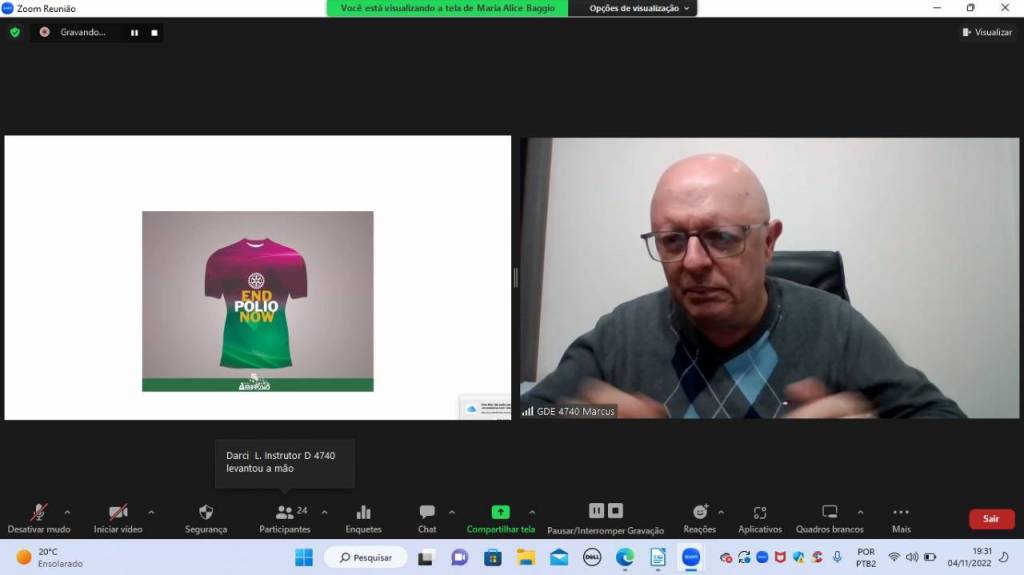Open the Aplicativos icon
1024x575 pixels.
point(760,512)
